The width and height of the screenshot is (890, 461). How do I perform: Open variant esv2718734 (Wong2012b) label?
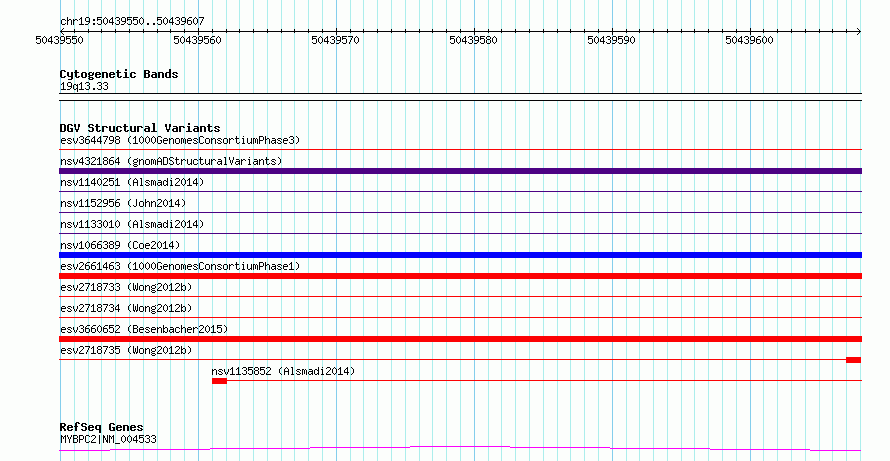pos(126,308)
